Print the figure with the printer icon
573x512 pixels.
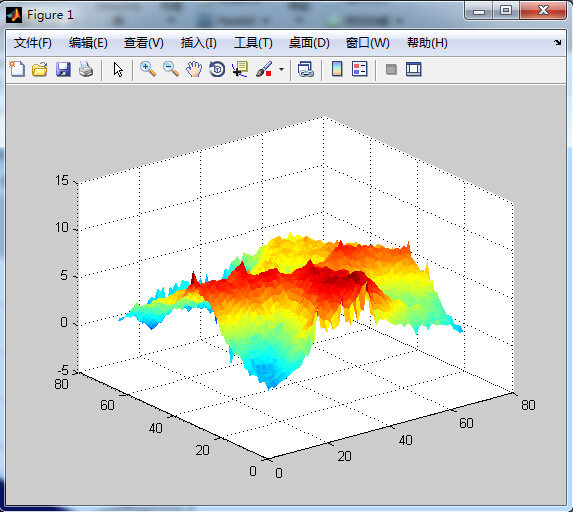tap(86, 69)
